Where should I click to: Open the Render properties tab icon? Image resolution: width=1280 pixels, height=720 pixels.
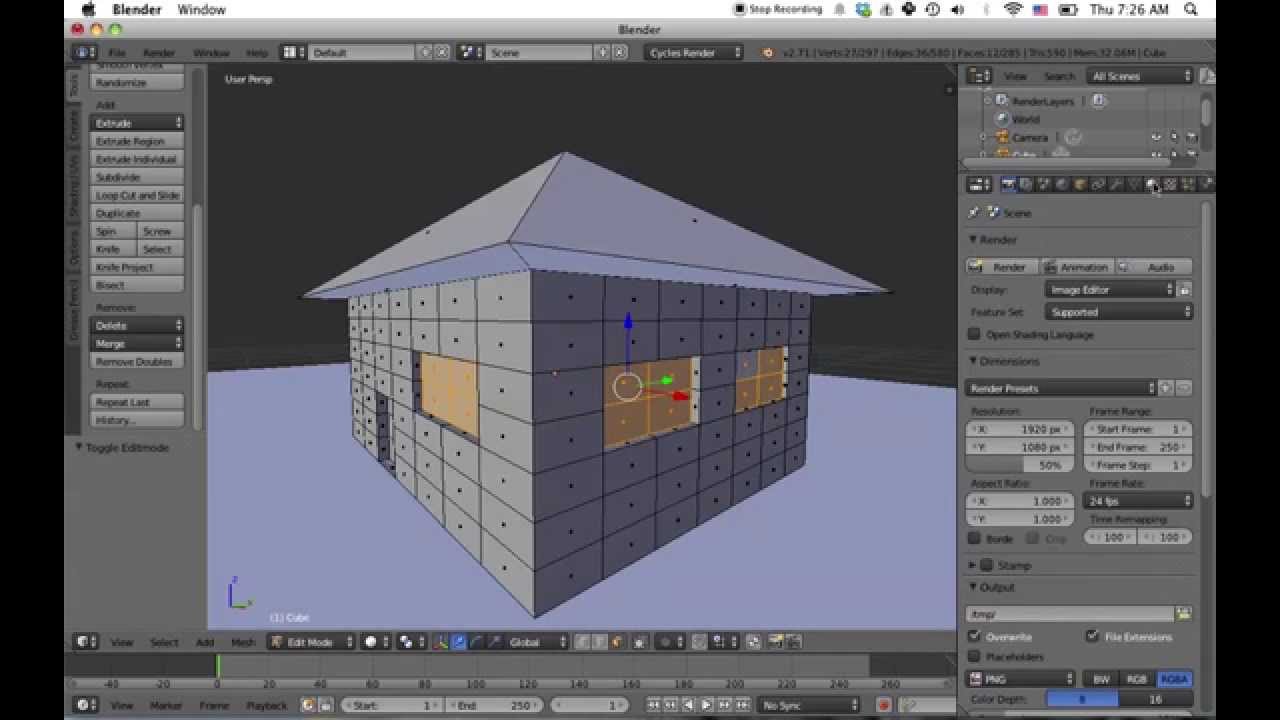point(1009,184)
